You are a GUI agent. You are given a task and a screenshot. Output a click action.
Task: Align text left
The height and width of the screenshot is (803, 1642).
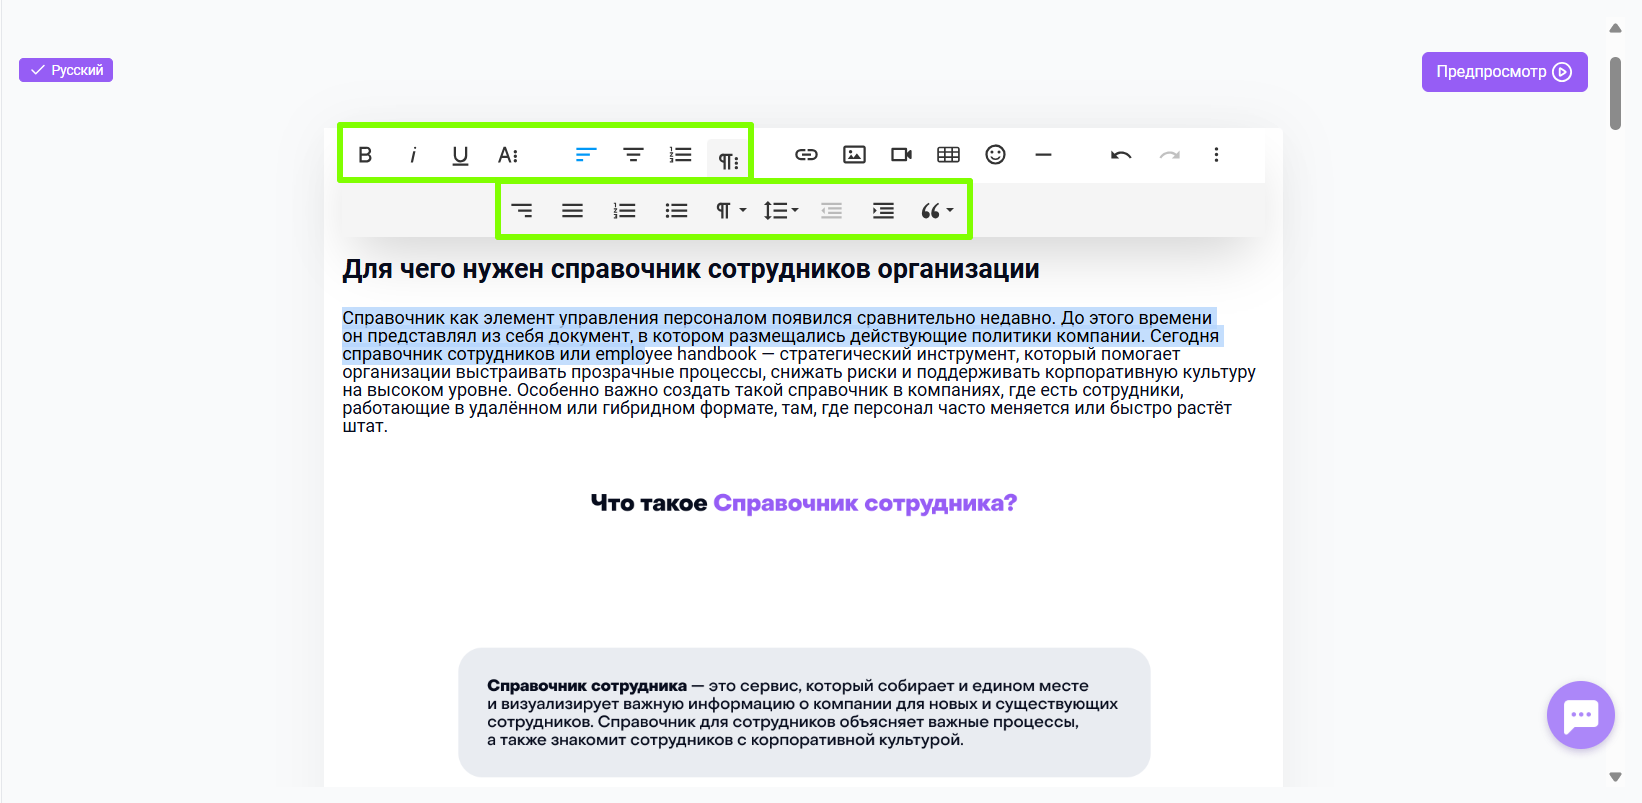tap(586, 155)
